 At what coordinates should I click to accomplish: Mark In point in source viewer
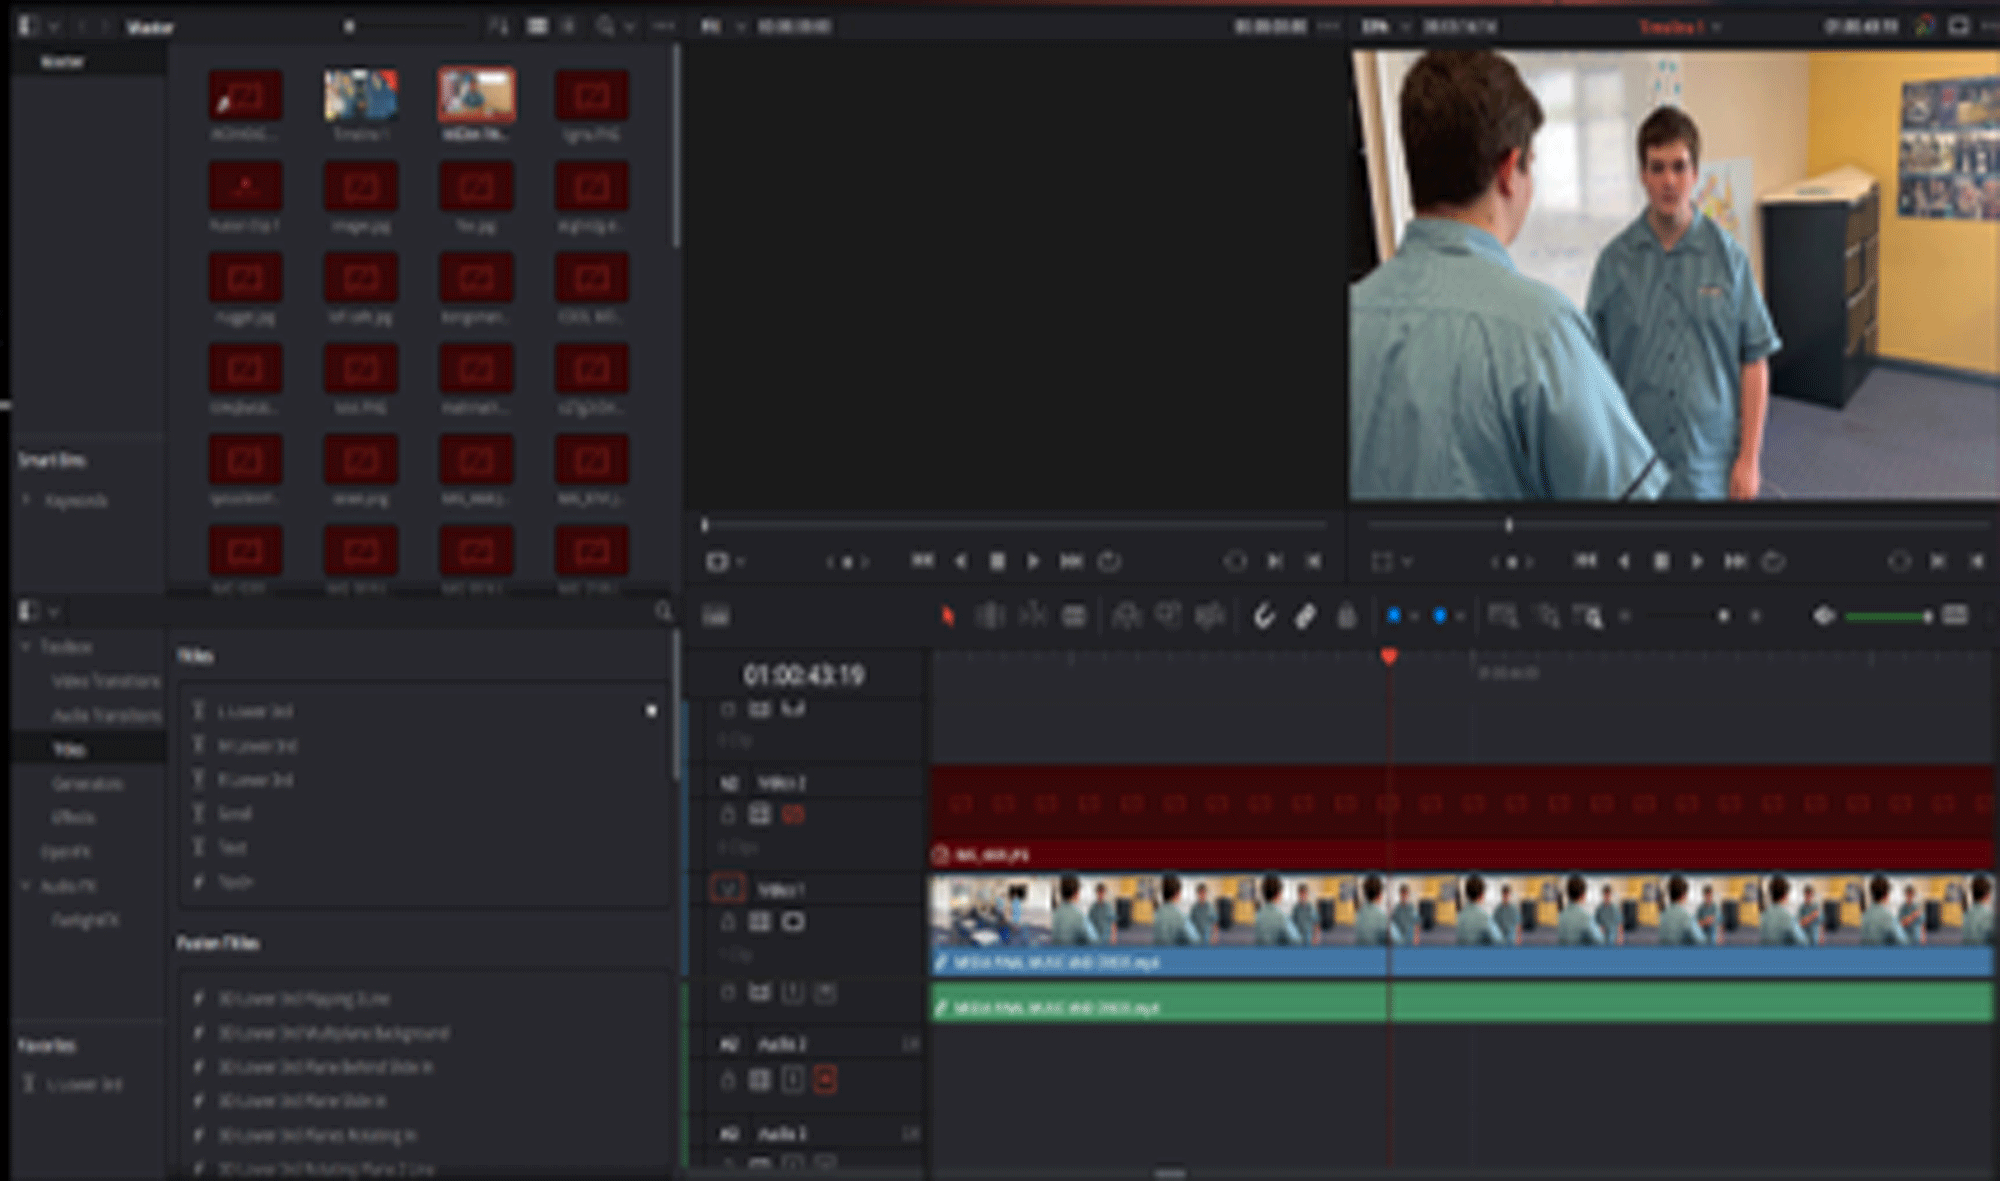click(x=1275, y=562)
